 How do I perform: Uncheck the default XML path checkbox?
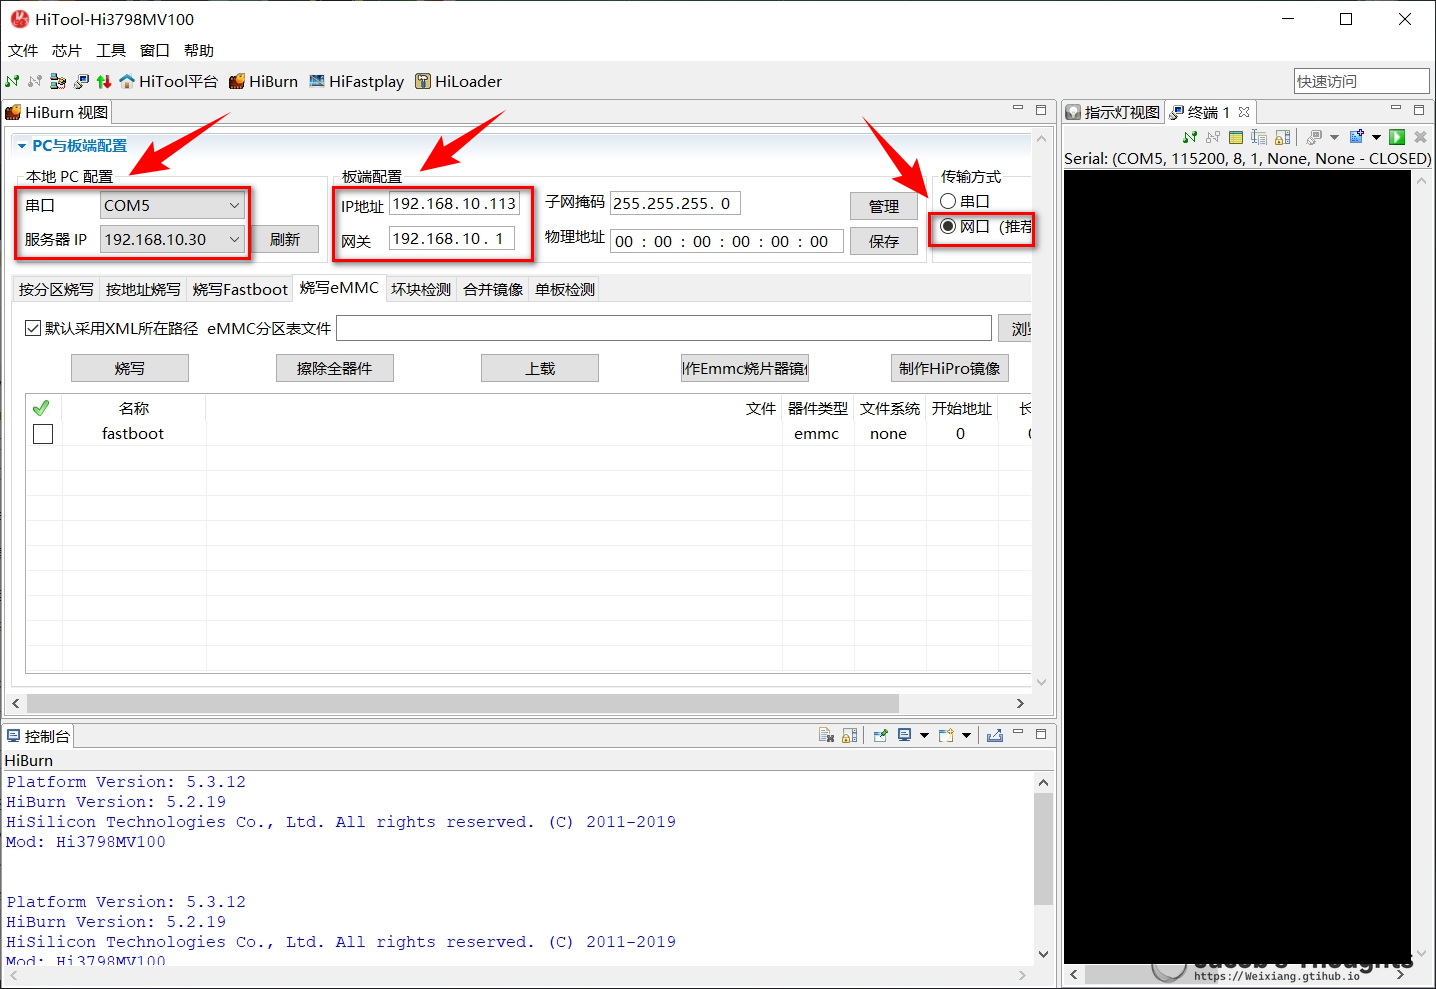pos(33,328)
